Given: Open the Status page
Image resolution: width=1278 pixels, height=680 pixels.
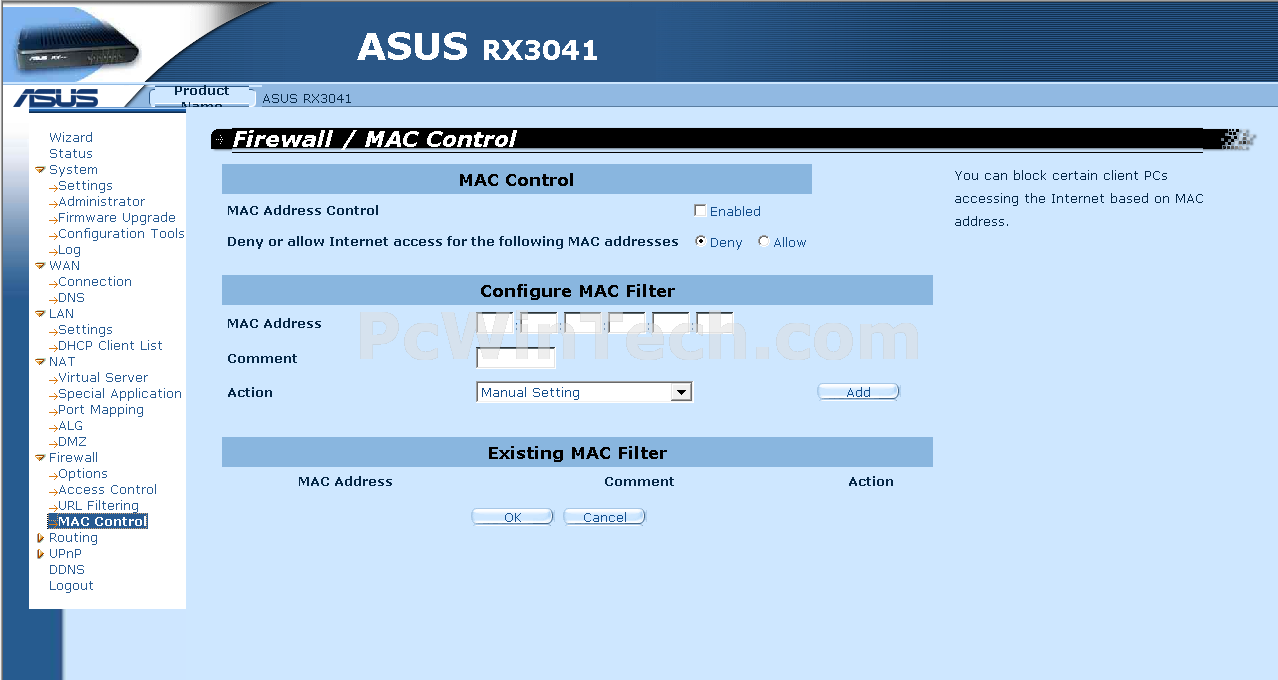Looking at the screenshot, I should click(x=71, y=154).
